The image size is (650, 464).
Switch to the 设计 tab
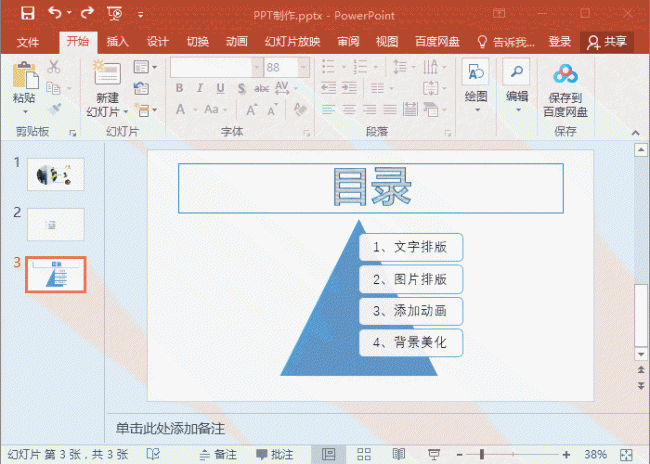tap(158, 41)
